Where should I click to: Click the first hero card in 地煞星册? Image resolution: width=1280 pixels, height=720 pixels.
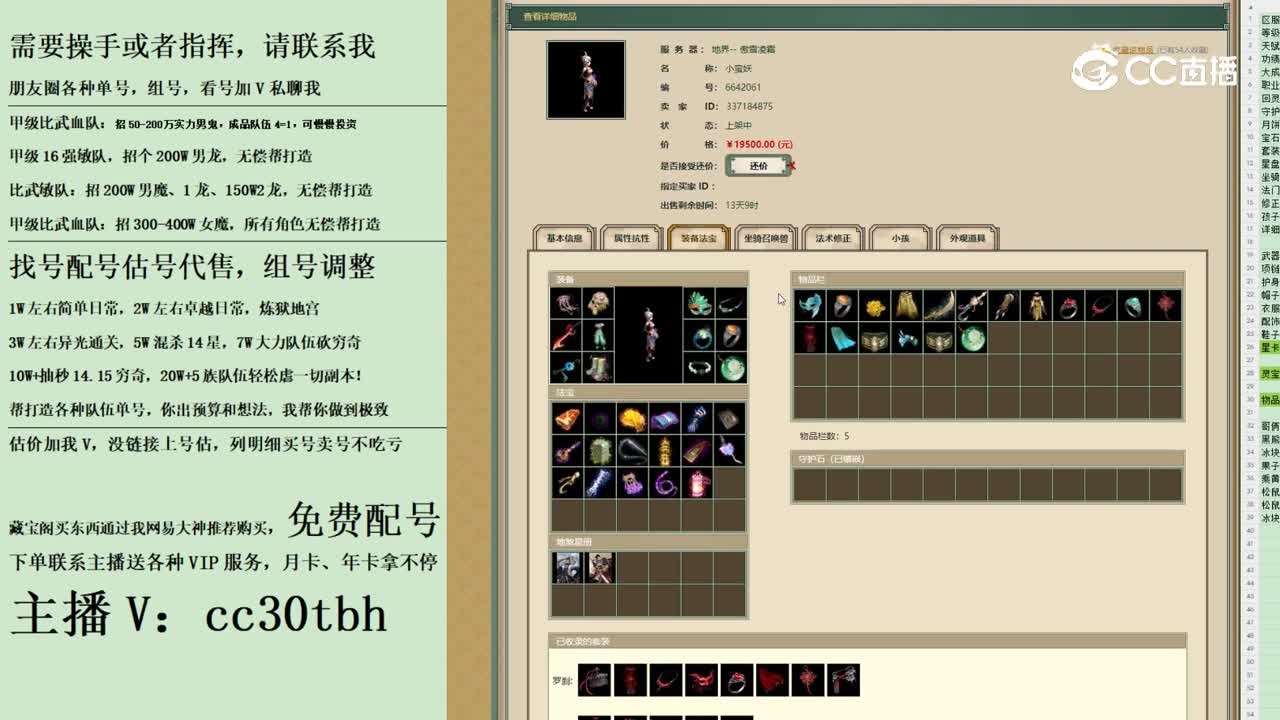pyautogui.click(x=567, y=567)
